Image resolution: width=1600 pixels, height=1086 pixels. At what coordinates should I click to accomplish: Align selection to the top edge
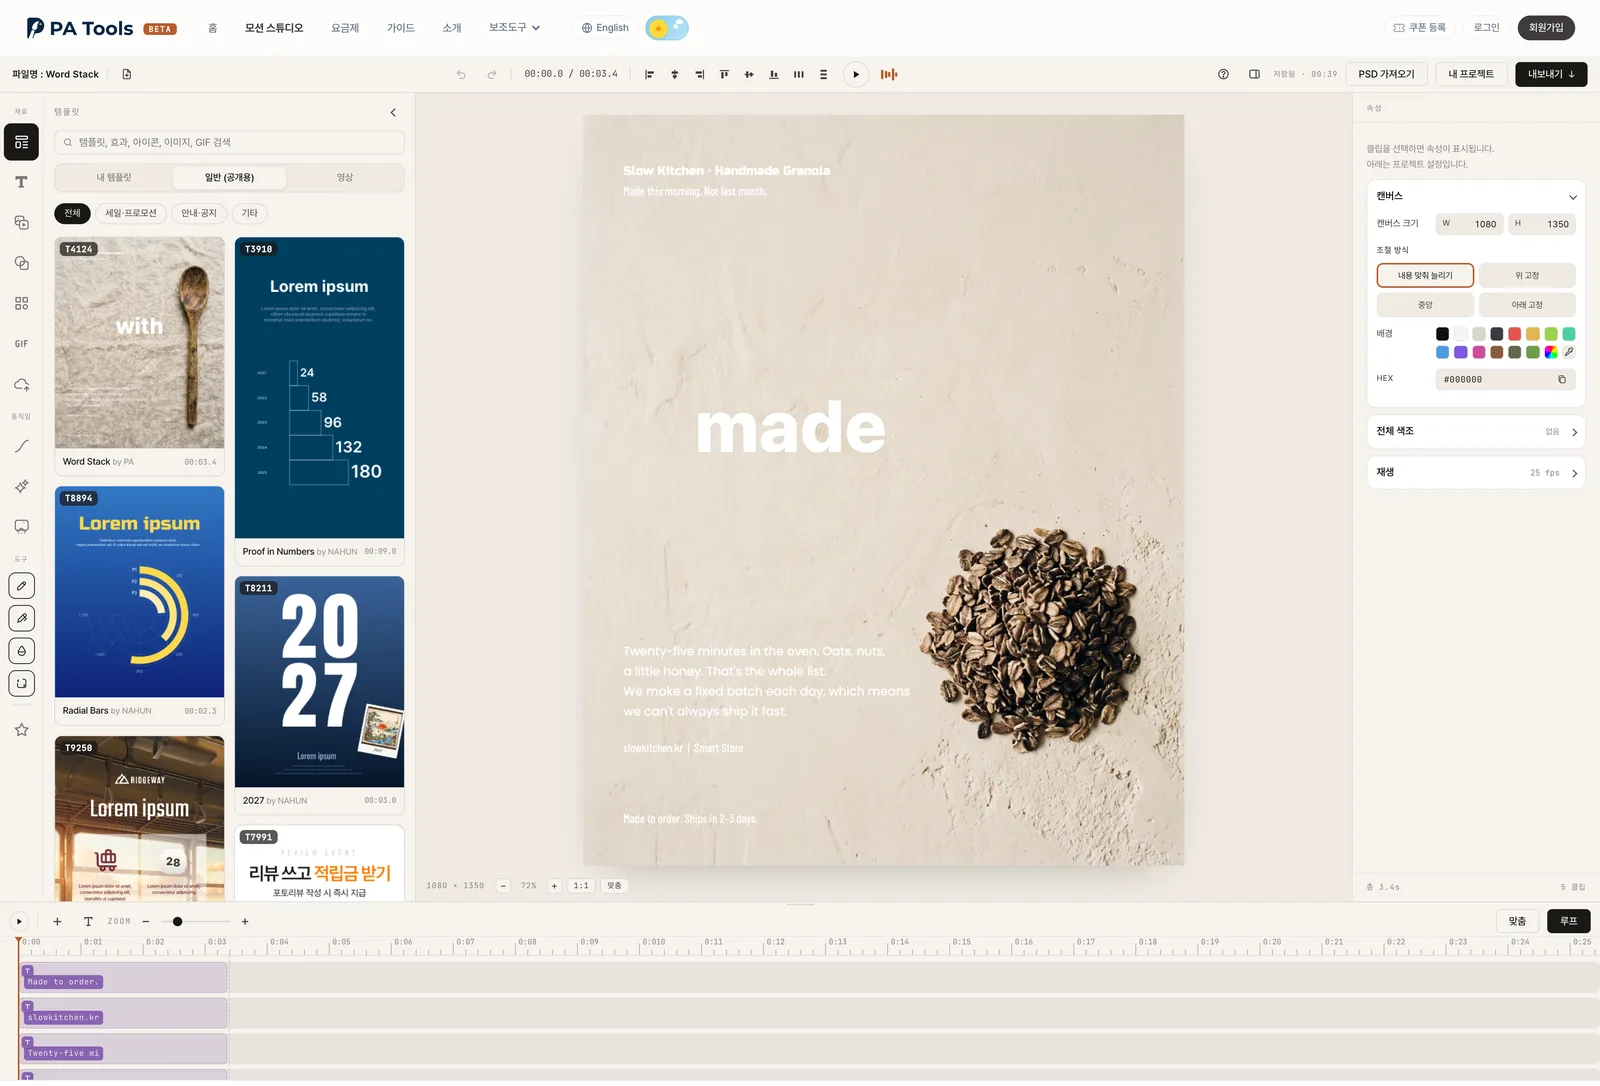[x=724, y=74]
